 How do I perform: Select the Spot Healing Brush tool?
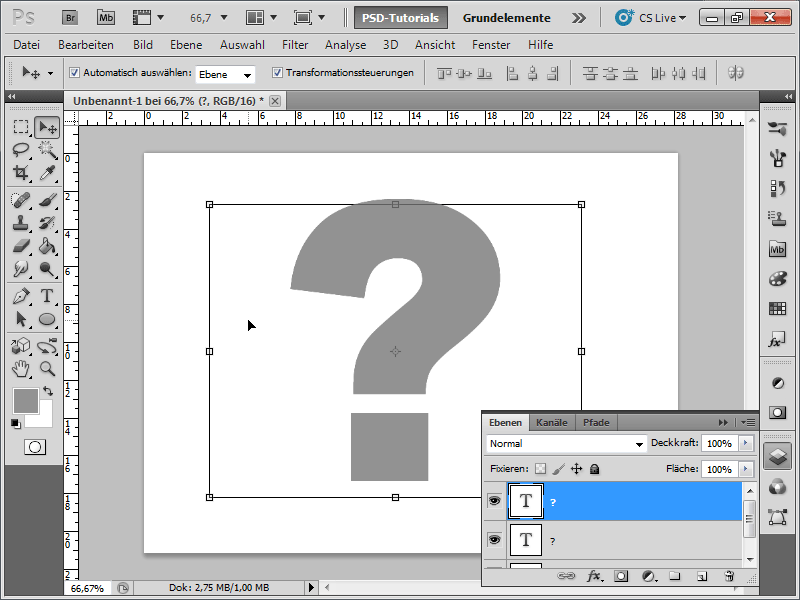point(21,200)
